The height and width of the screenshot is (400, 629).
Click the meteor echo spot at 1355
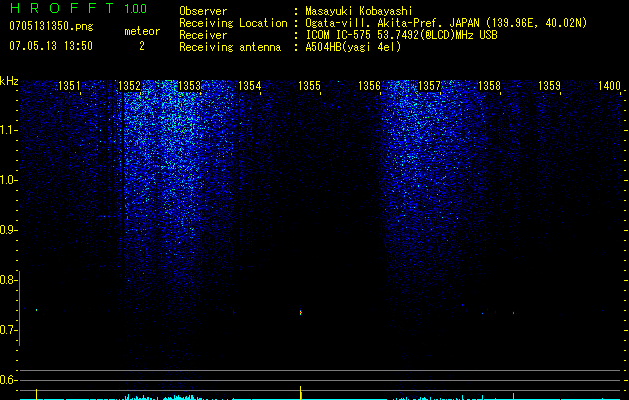[300, 312]
